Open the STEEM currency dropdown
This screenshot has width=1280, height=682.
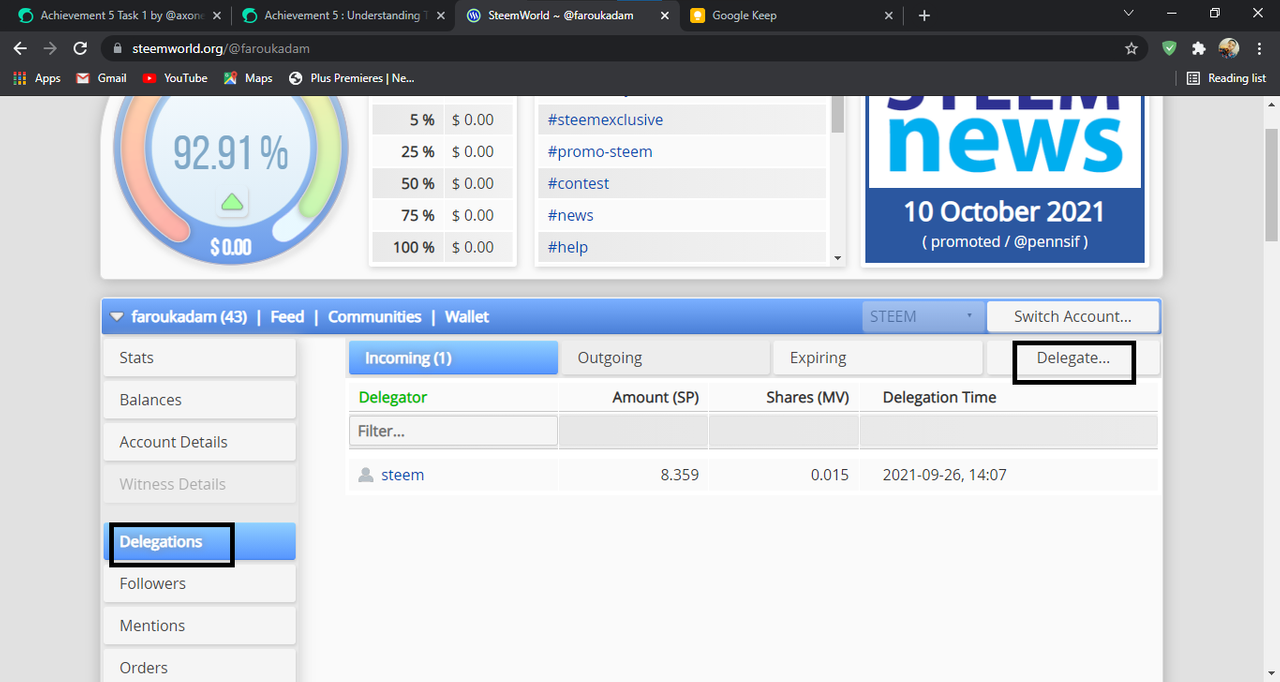coord(923,317)
